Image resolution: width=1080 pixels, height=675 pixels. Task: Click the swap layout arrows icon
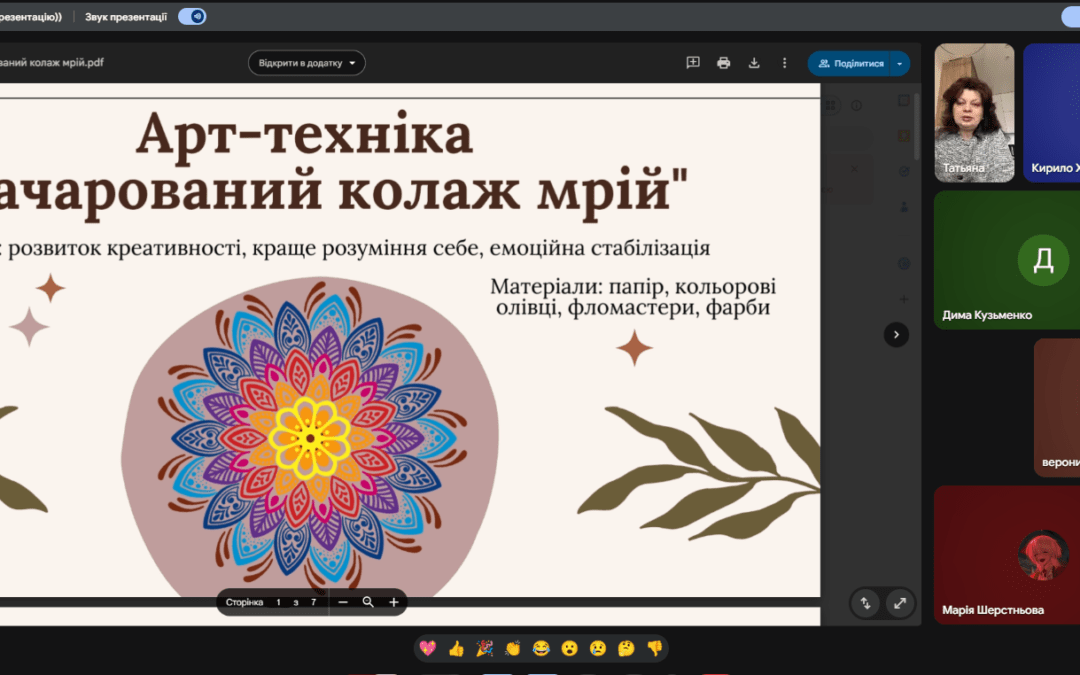coord(865,603)
